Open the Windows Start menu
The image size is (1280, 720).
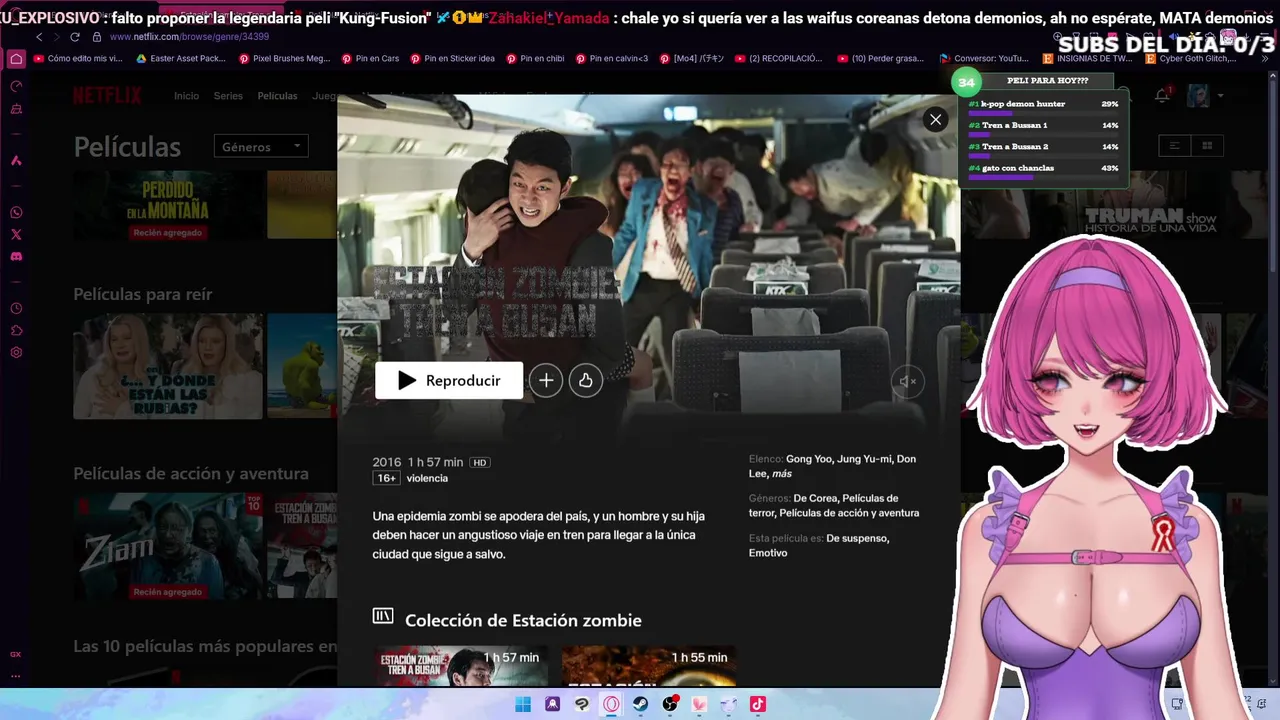pyautogui.click(x=523, y=704)
